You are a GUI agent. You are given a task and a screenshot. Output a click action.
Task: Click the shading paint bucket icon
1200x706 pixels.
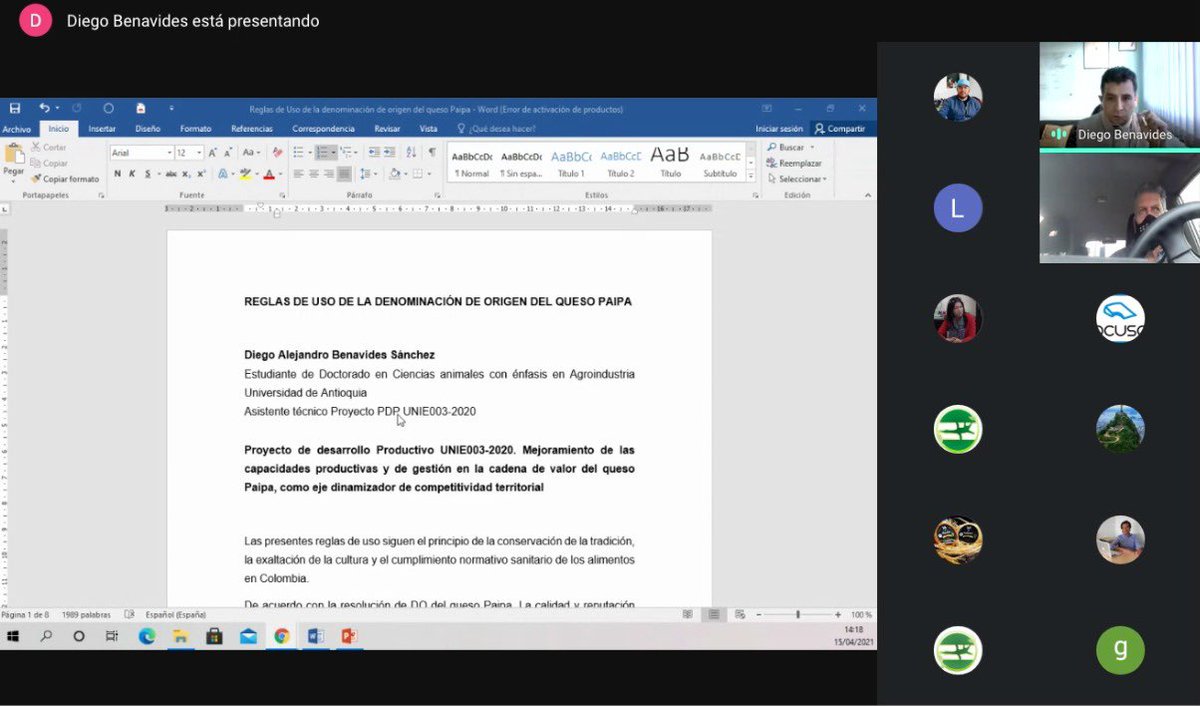point(394,174)
